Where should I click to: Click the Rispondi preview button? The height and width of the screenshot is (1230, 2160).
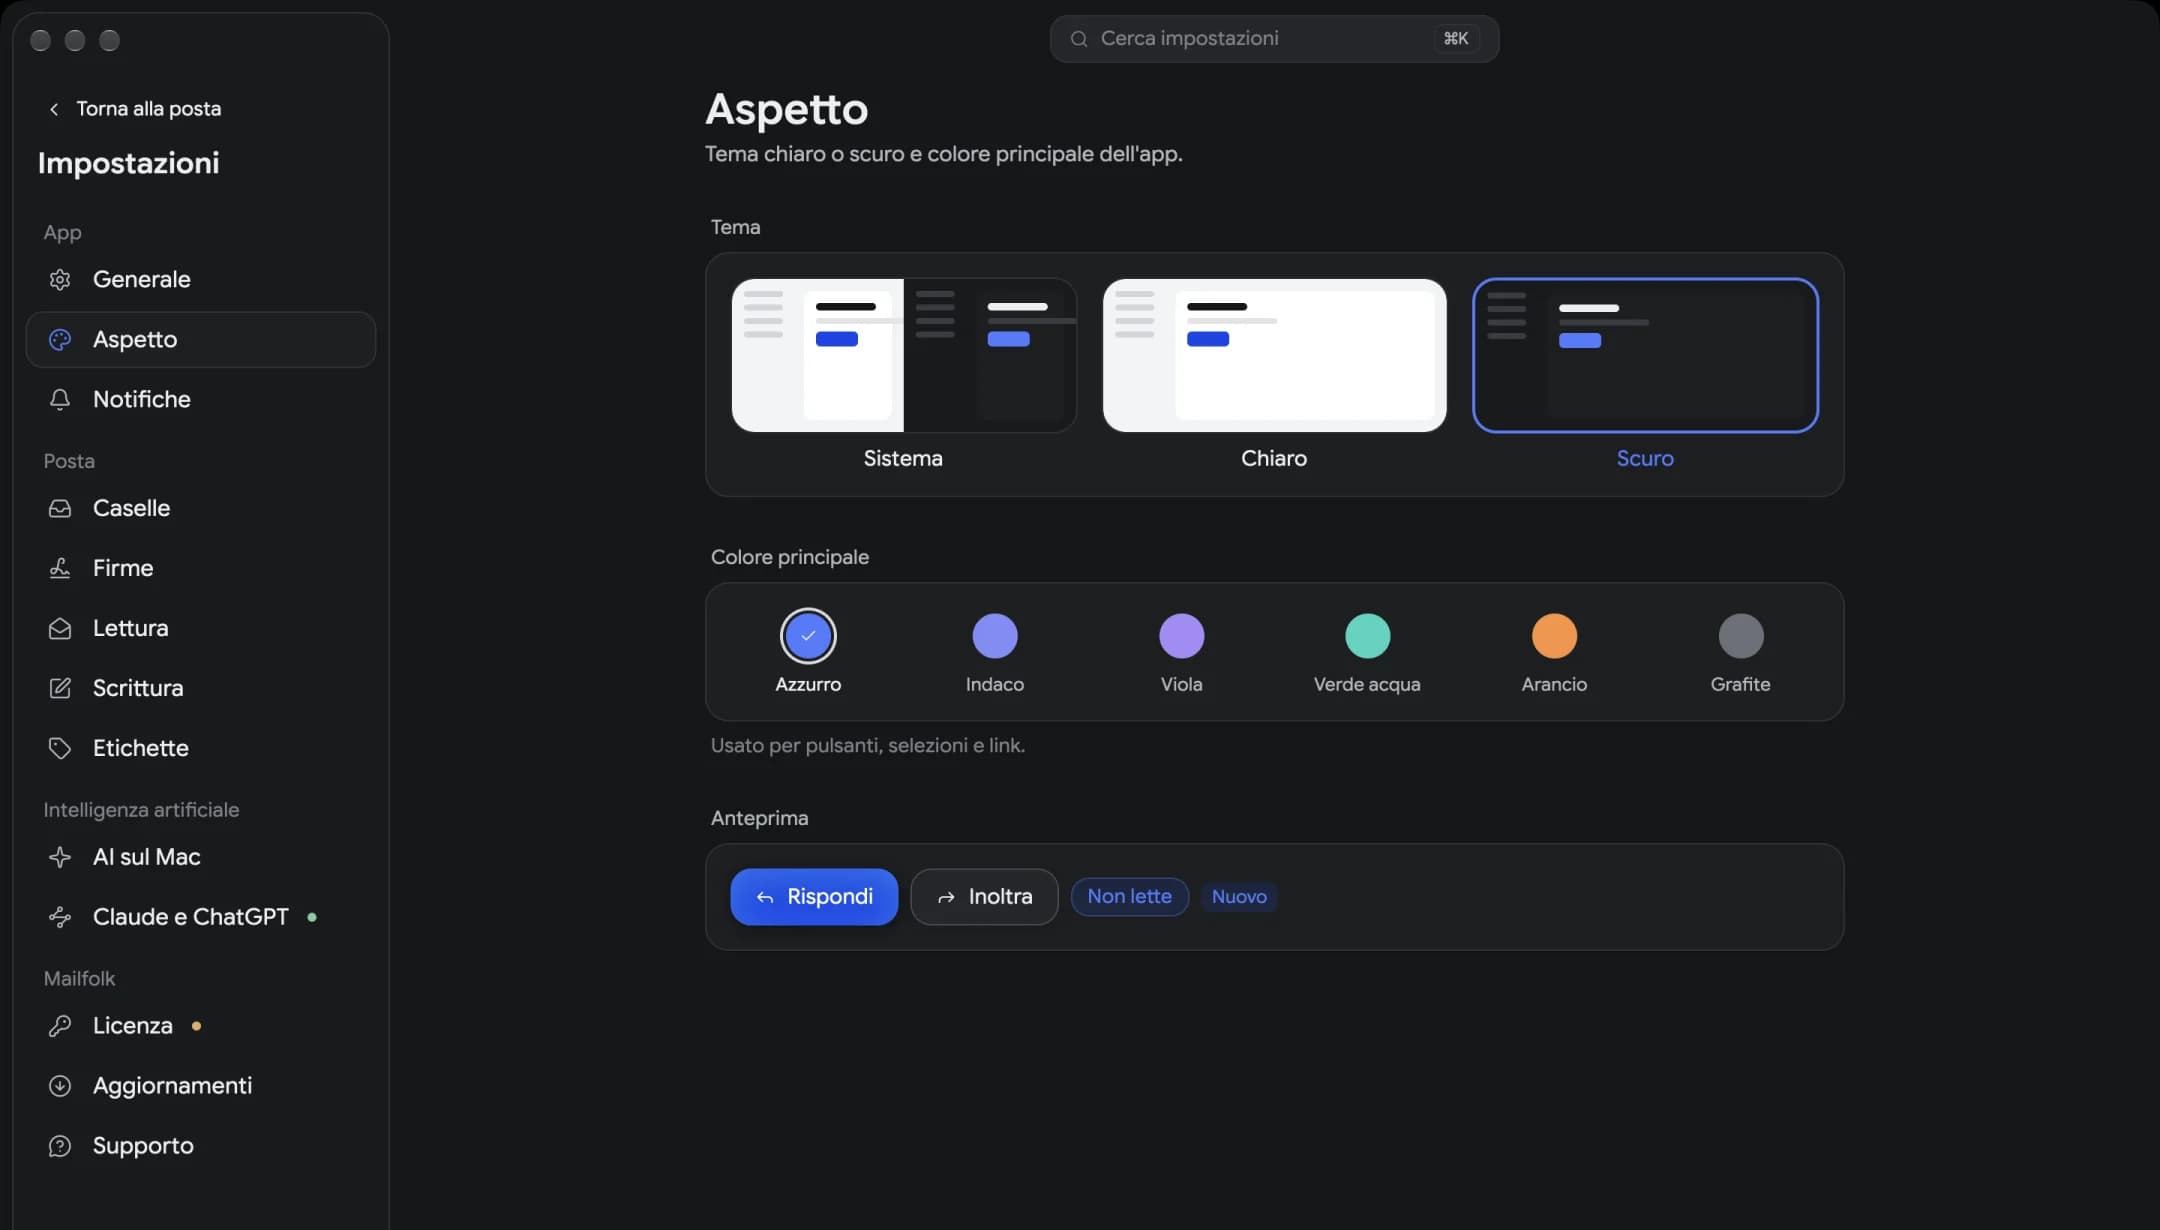click(814, 897)
